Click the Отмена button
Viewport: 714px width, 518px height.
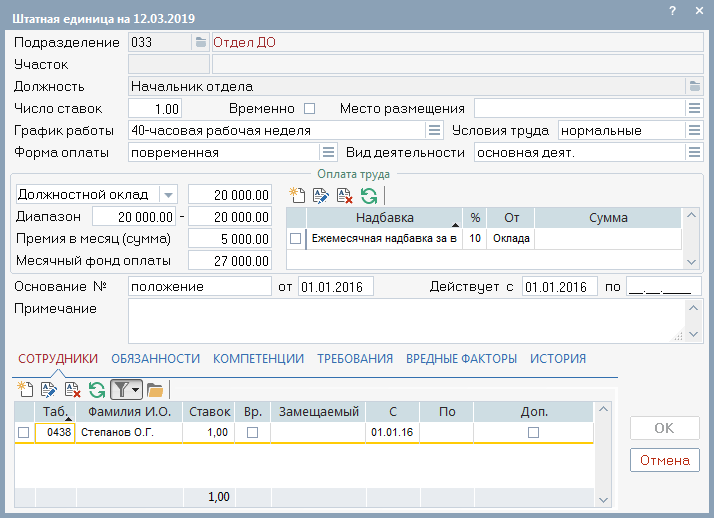click(x=664, y=460)
